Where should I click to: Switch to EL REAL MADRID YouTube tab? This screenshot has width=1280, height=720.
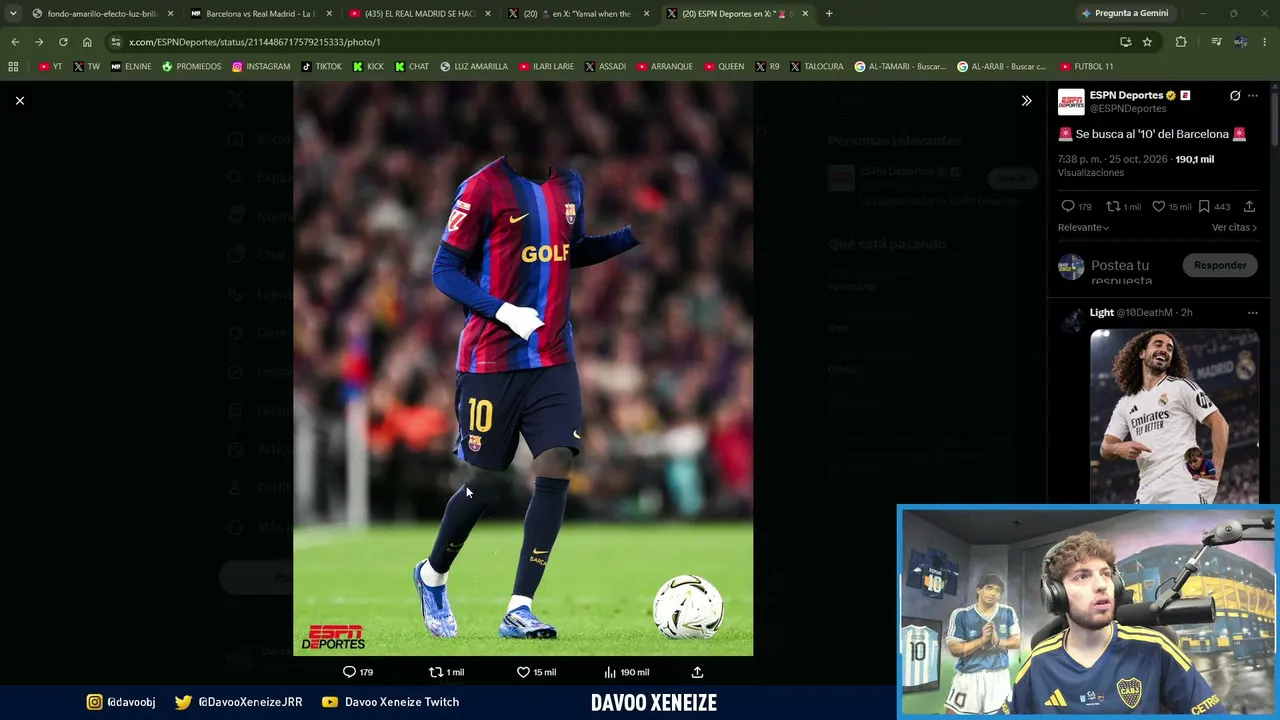click(419, 14)
